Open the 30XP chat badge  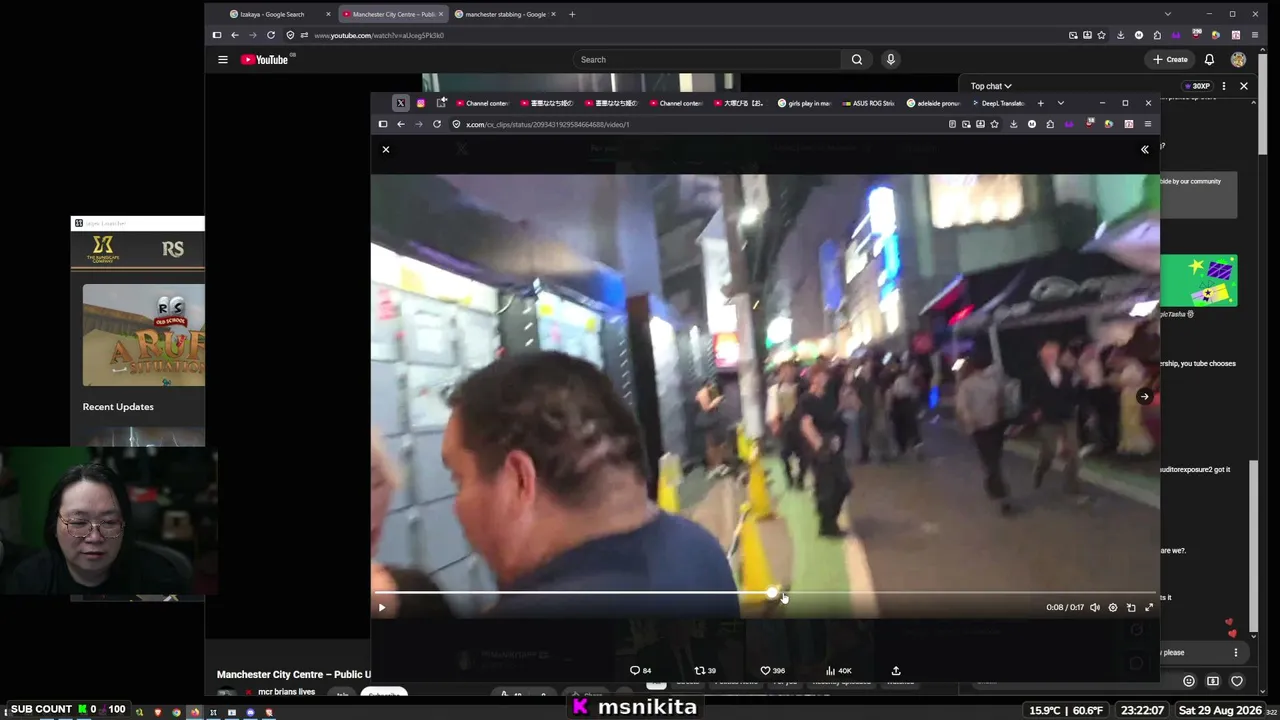coord(1197,86)
